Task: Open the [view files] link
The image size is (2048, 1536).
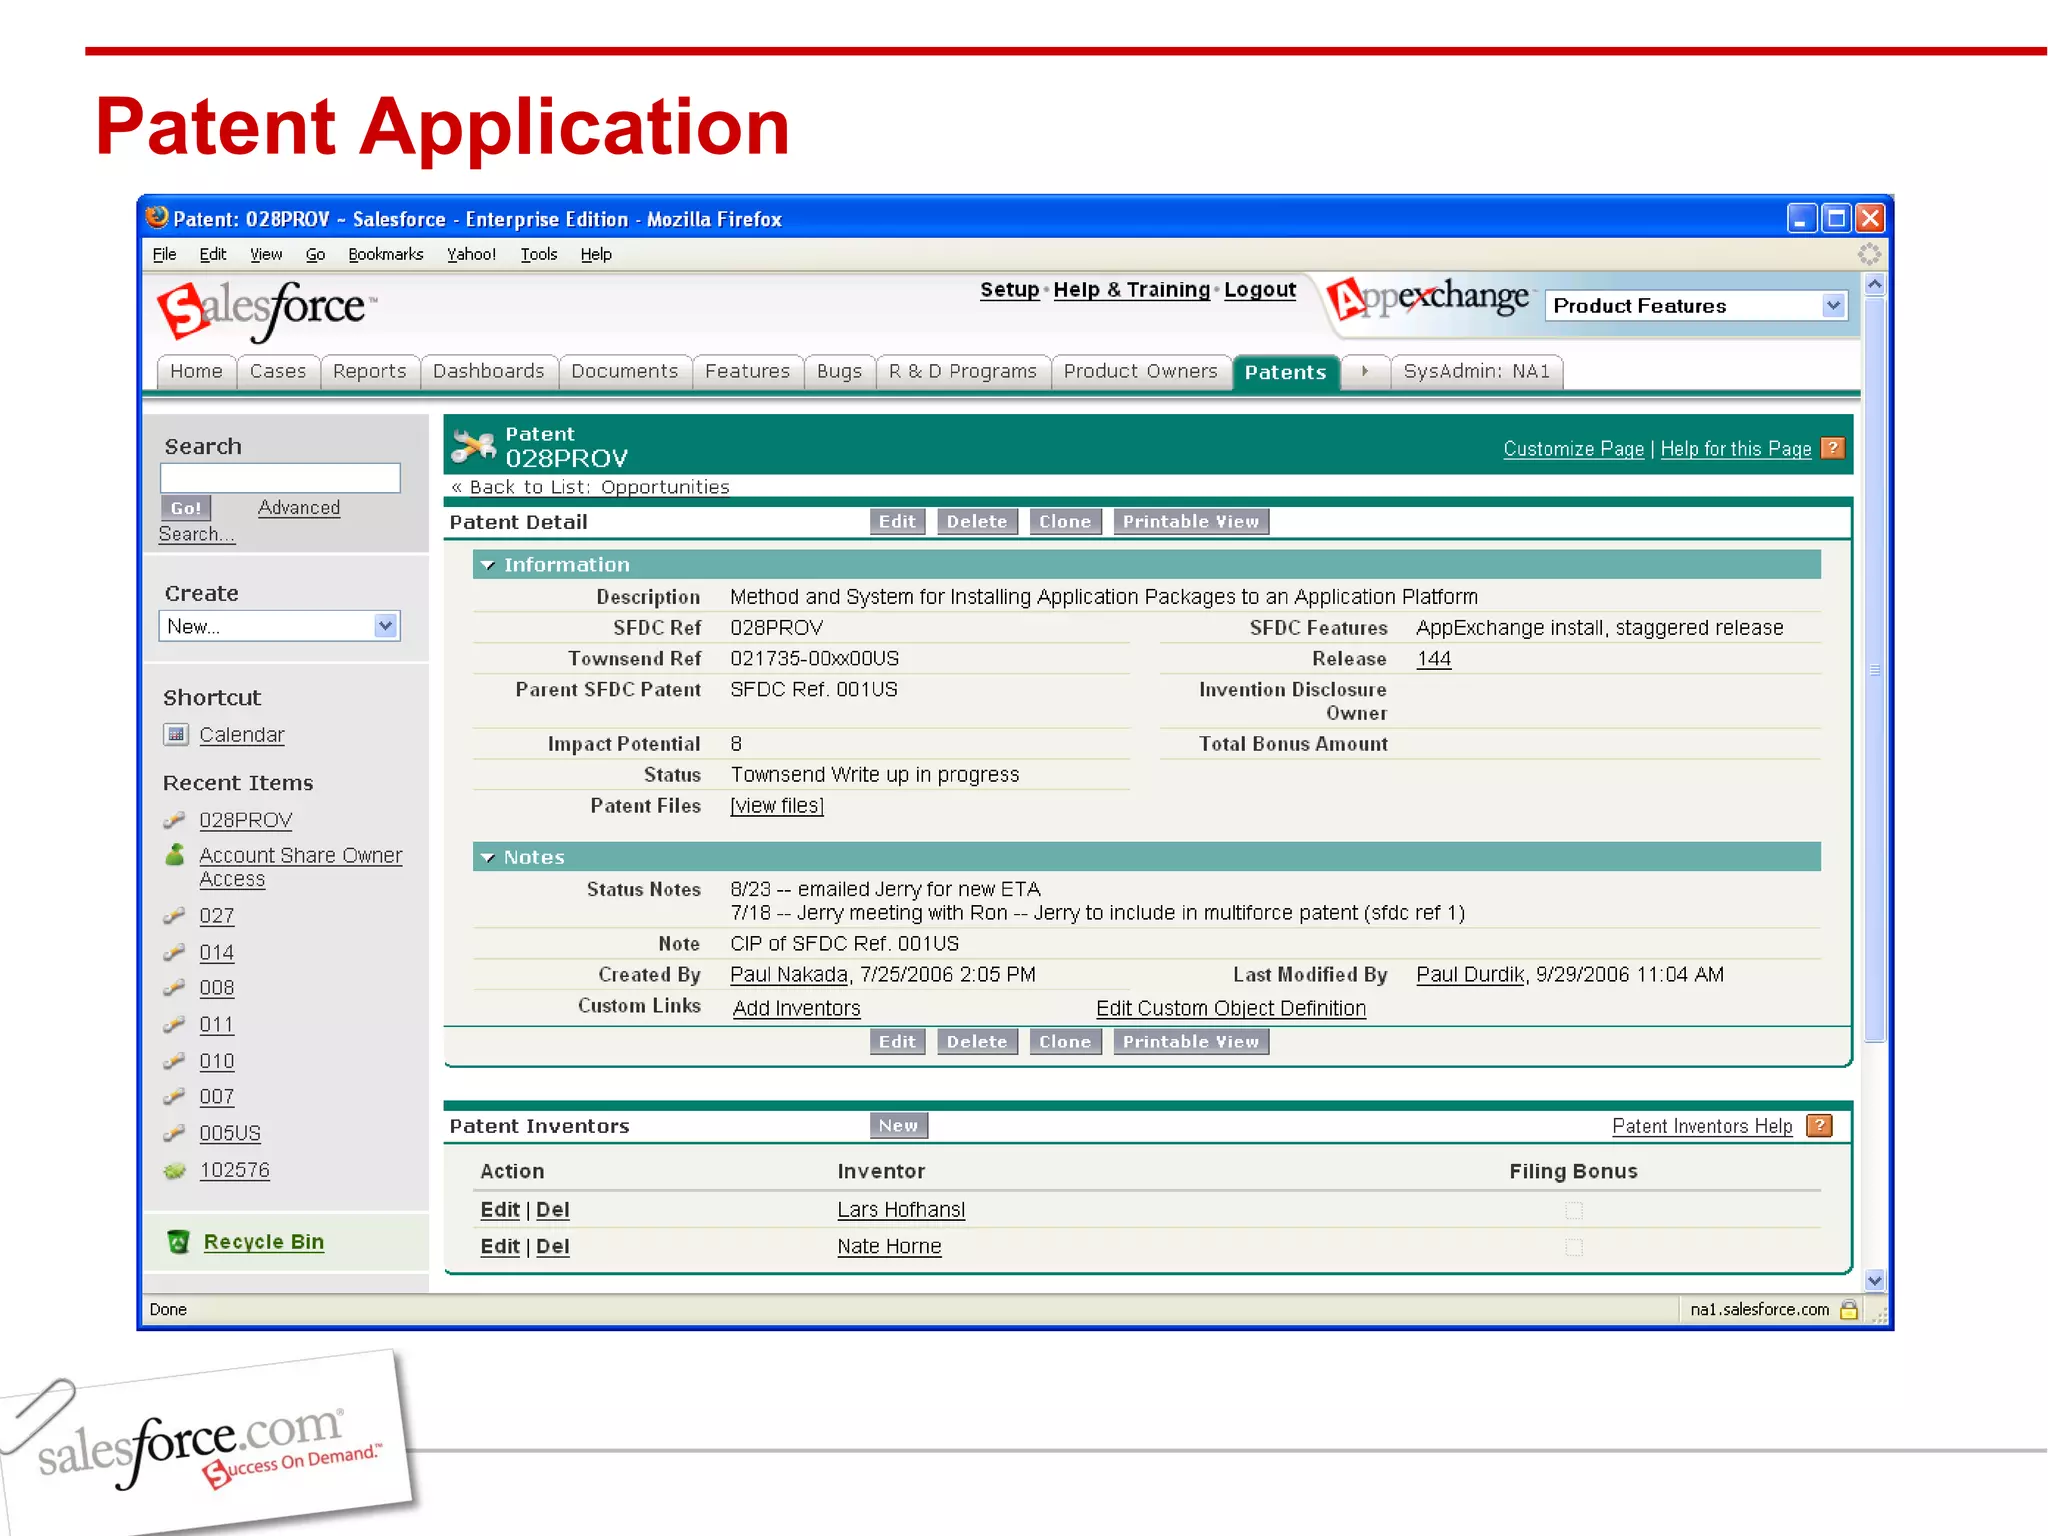Action: [x=777, y=806]
